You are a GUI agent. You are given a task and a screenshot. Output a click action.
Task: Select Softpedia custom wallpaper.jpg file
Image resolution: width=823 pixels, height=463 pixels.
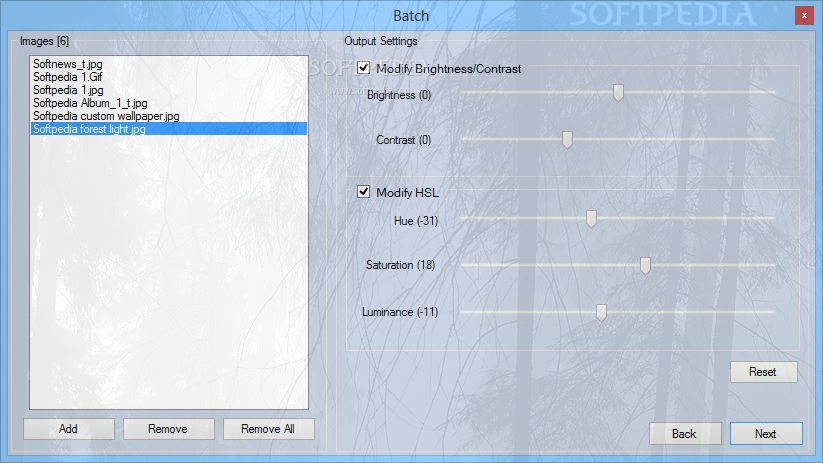(x=168, y=116)
